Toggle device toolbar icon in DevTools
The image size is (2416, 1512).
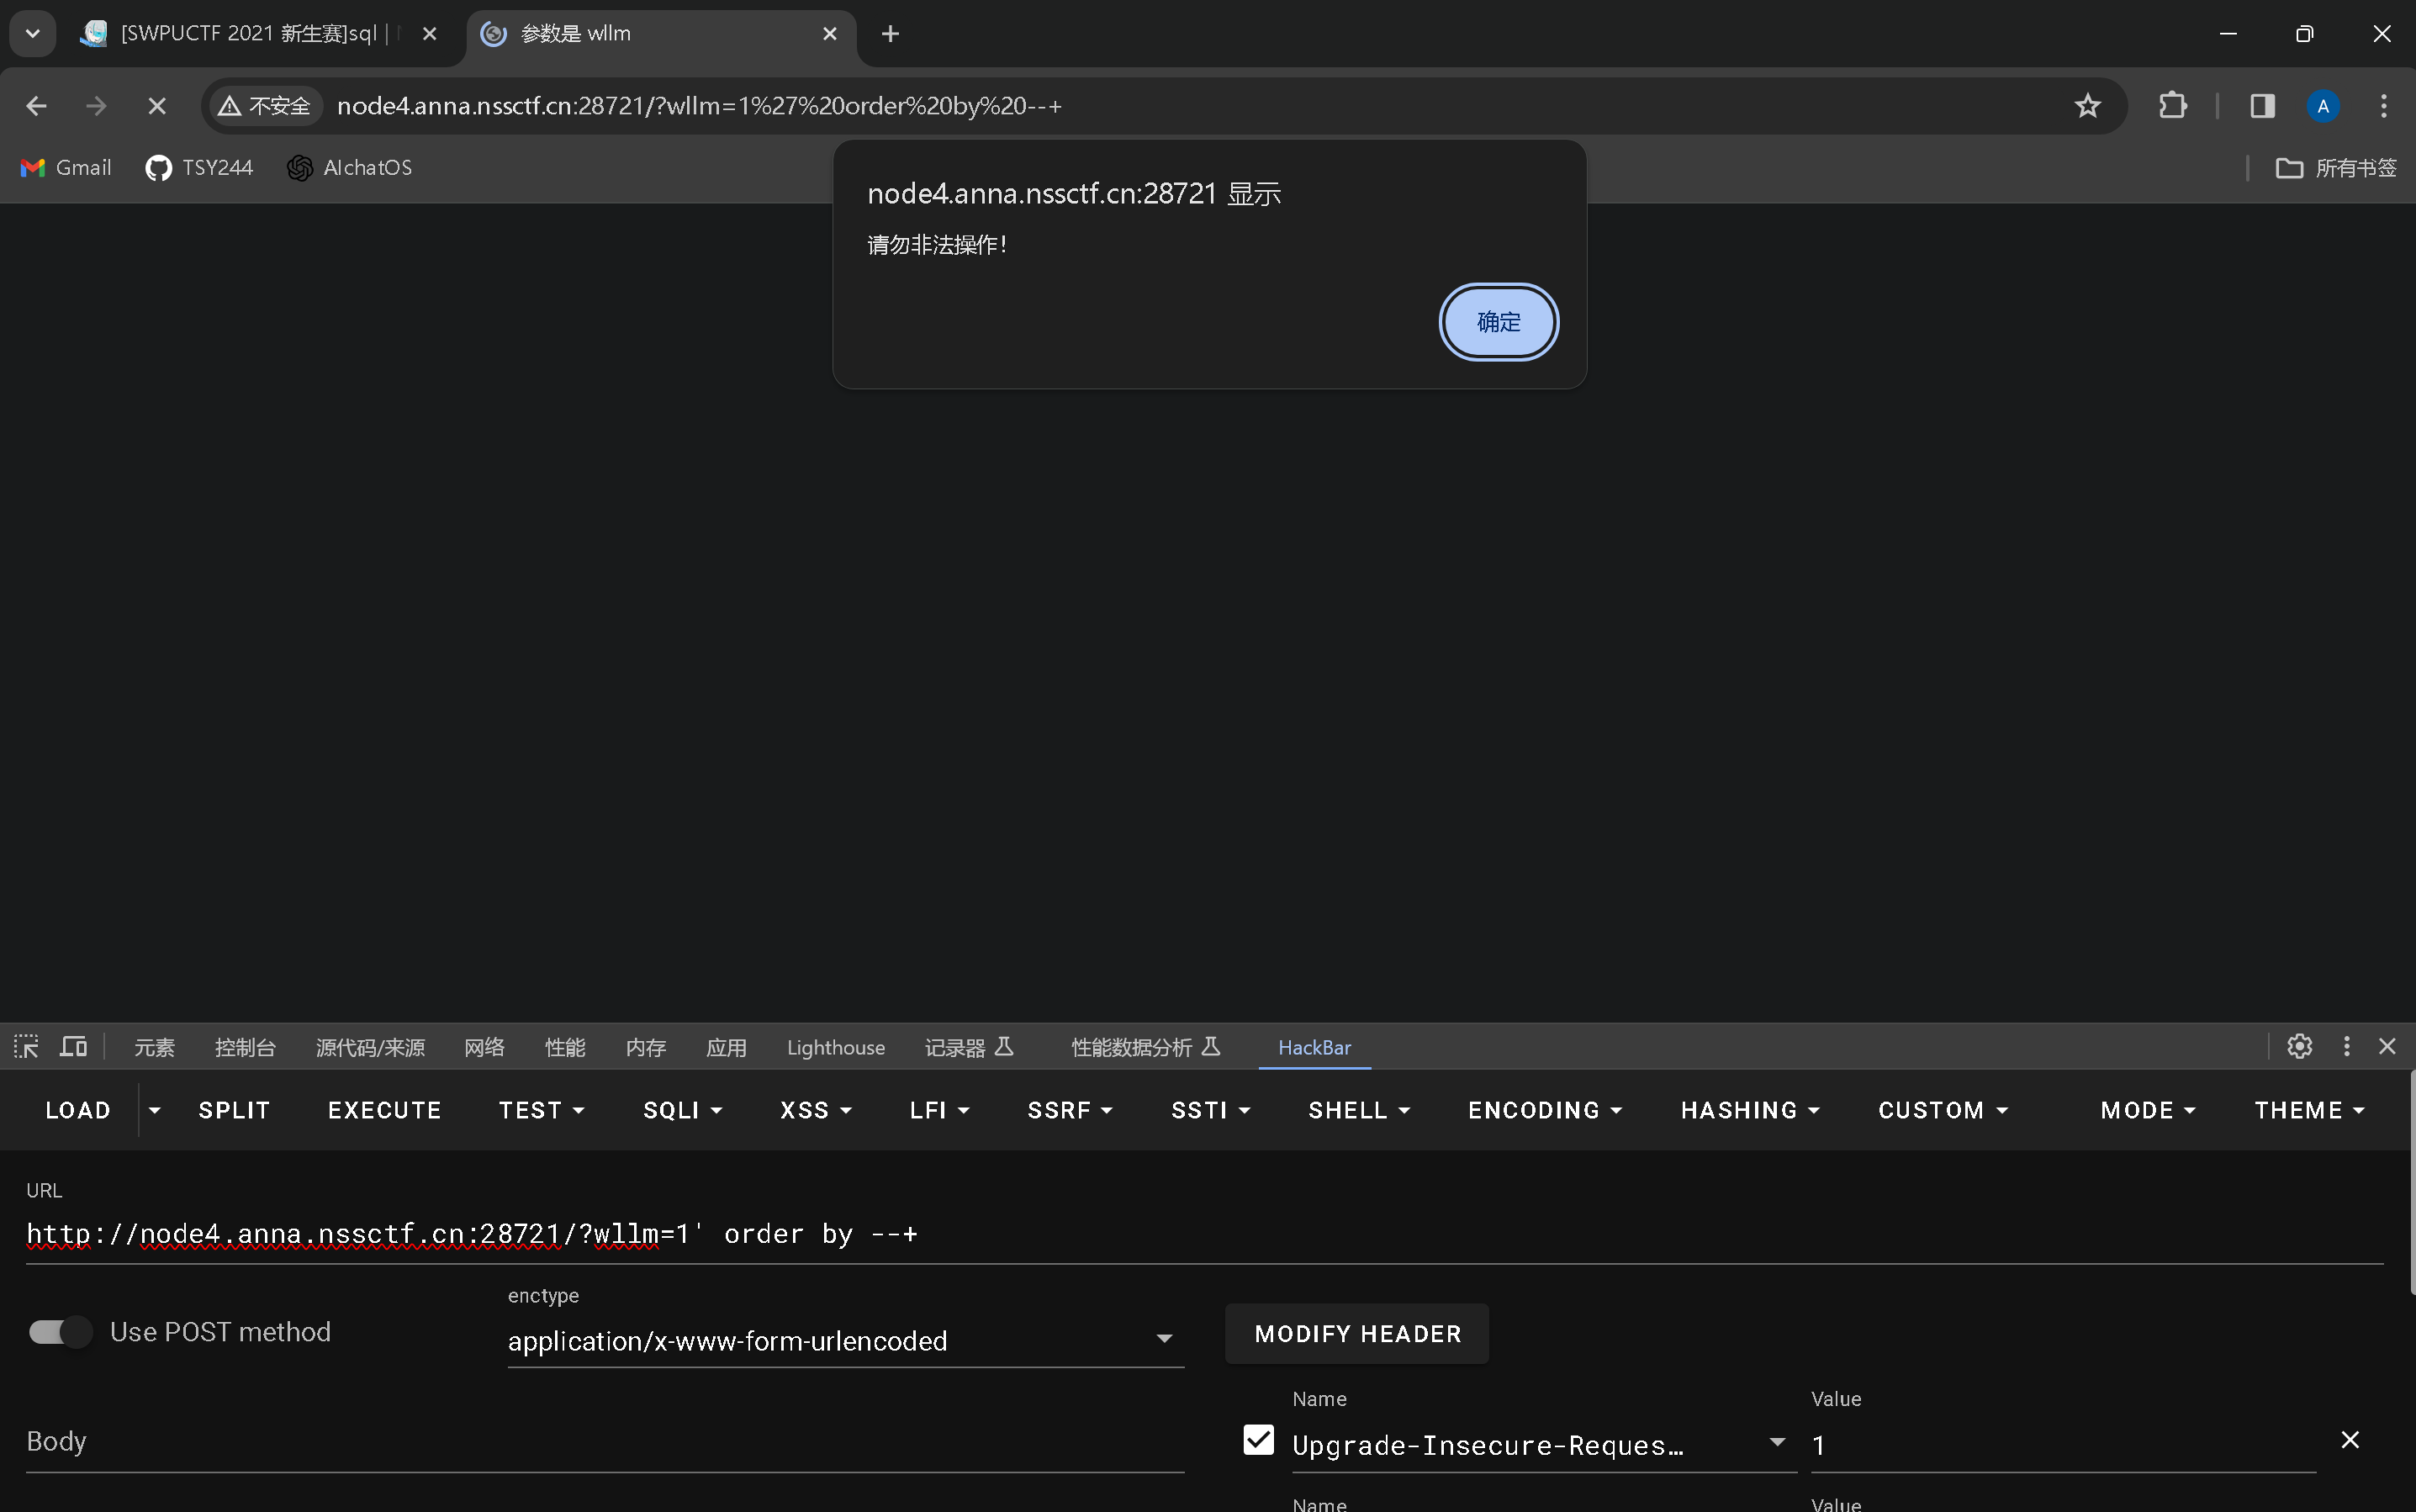coord(73,1047)
